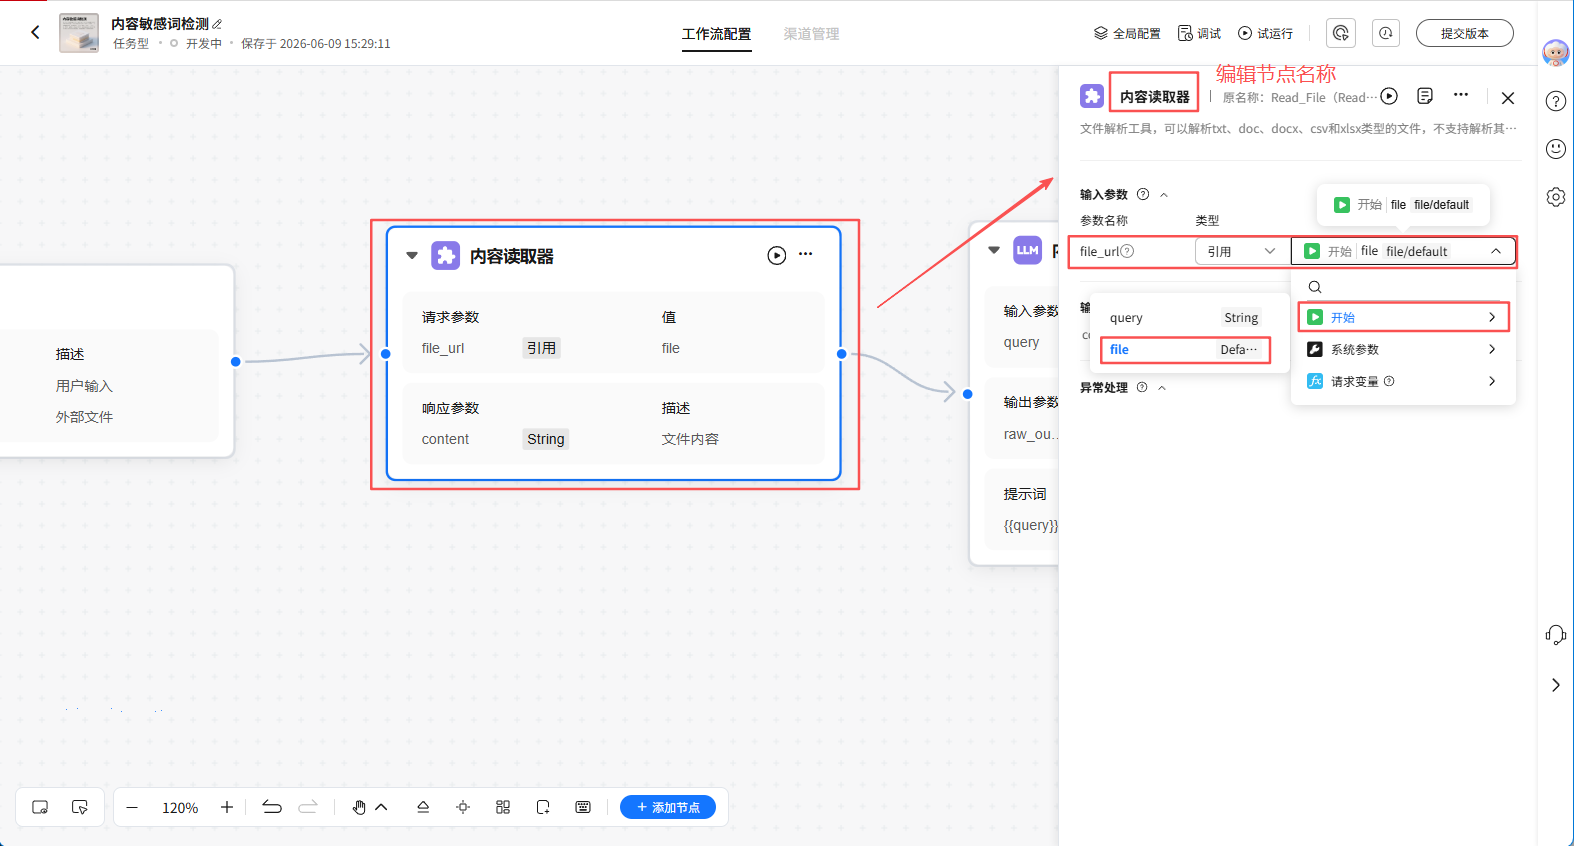Edit workflow name with the pencil icon

click(x=217, y=24)
